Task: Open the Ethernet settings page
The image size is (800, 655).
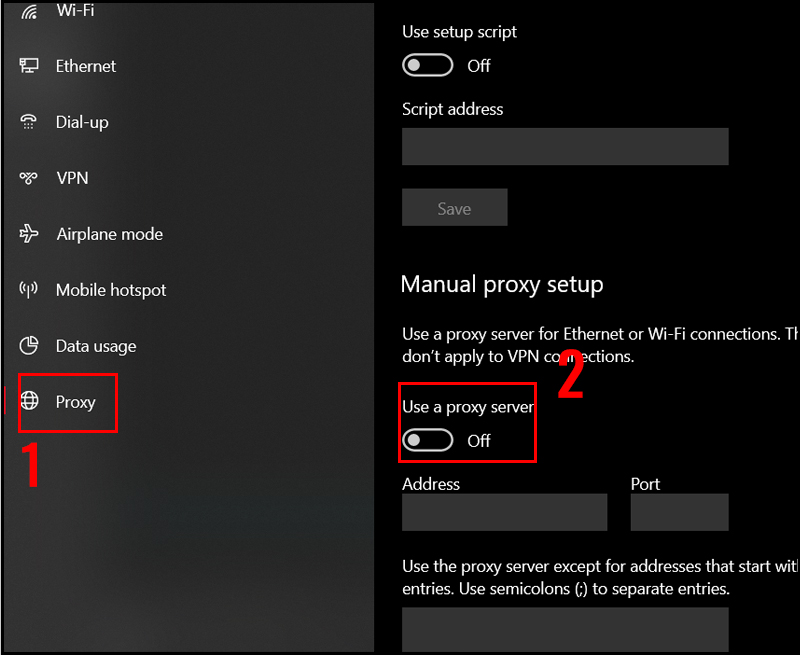Action: (x=86, y=66)
